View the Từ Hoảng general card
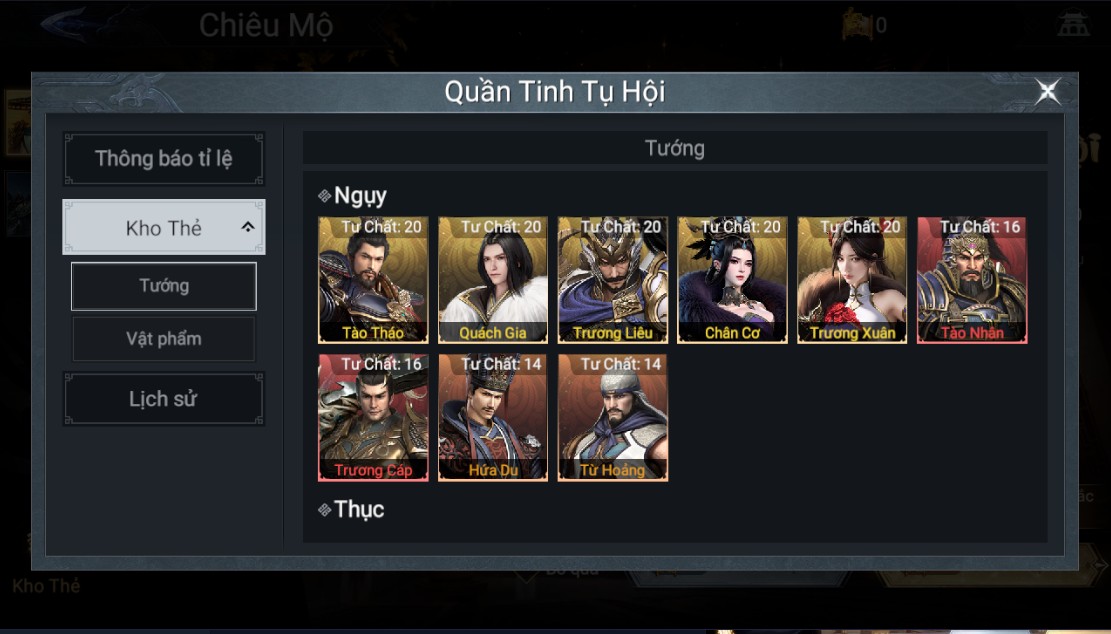This screenshot has height=634, width=1111. (612, 417)
